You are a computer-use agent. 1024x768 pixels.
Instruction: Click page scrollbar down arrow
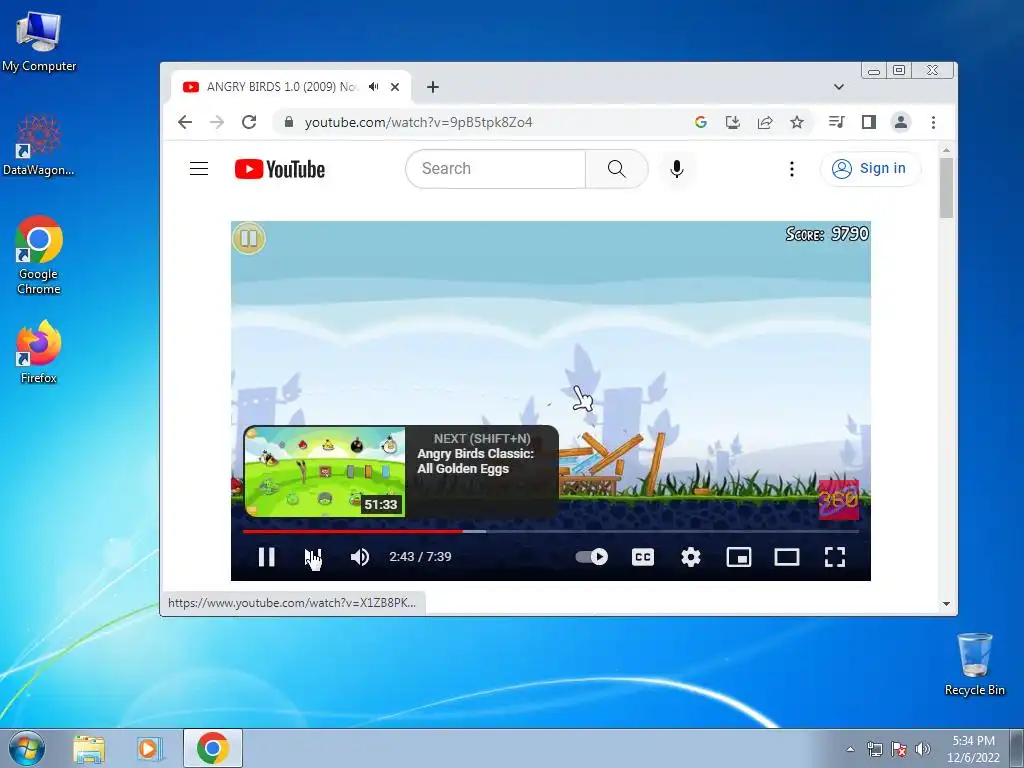pos(946,604)
